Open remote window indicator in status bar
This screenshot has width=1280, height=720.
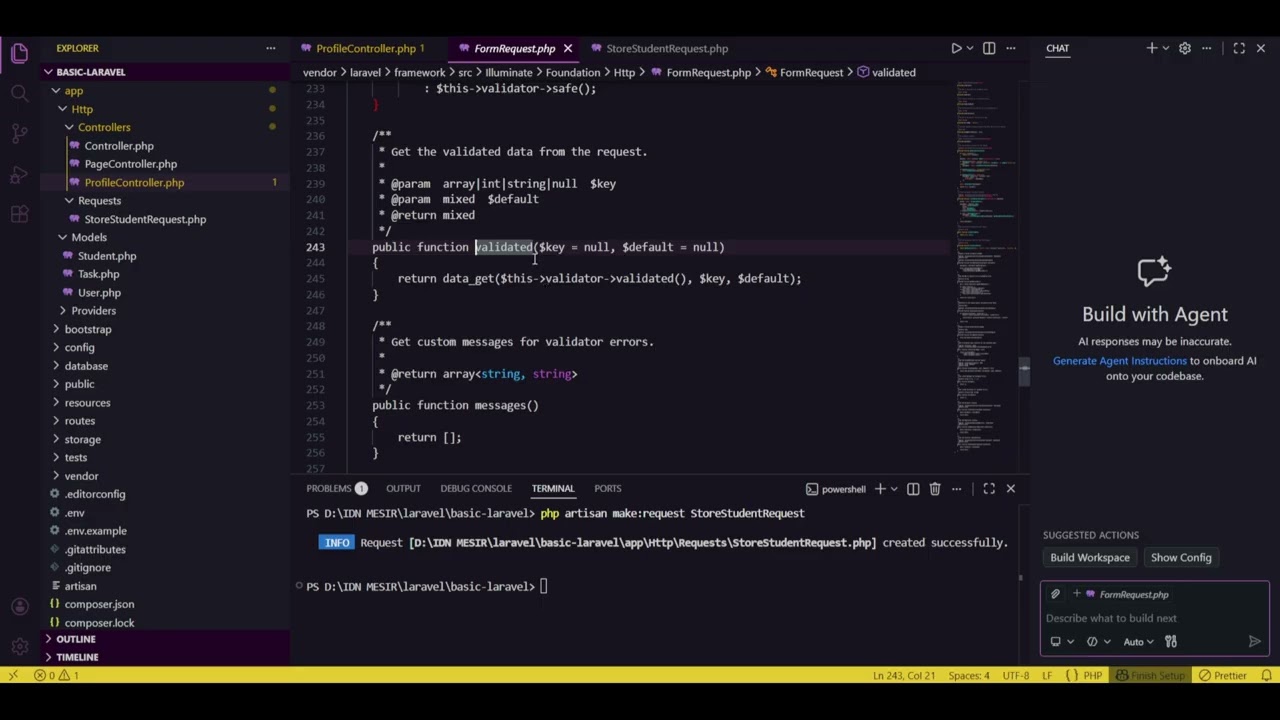pos(12,676)
